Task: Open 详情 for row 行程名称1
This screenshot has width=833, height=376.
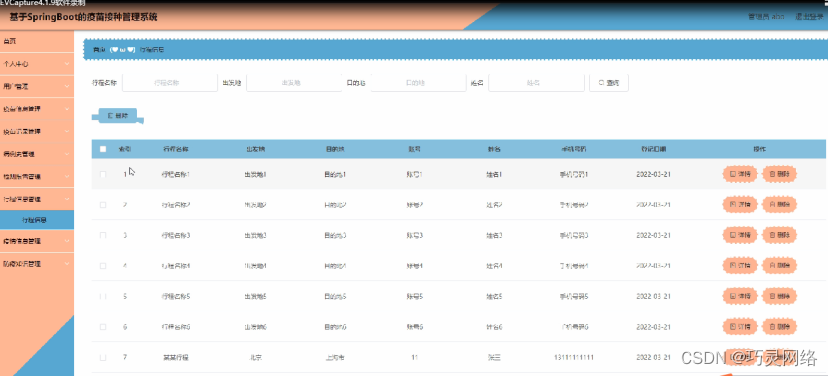Action: point(740,174)
